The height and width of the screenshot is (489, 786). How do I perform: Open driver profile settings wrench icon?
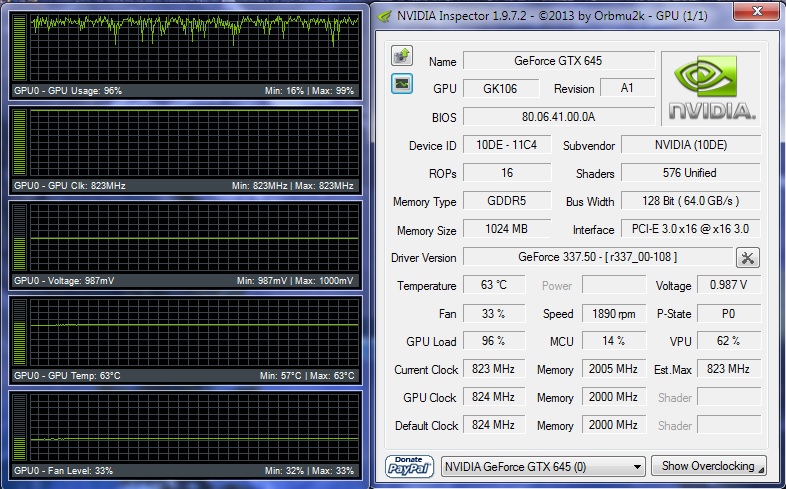tap(747, 258)
